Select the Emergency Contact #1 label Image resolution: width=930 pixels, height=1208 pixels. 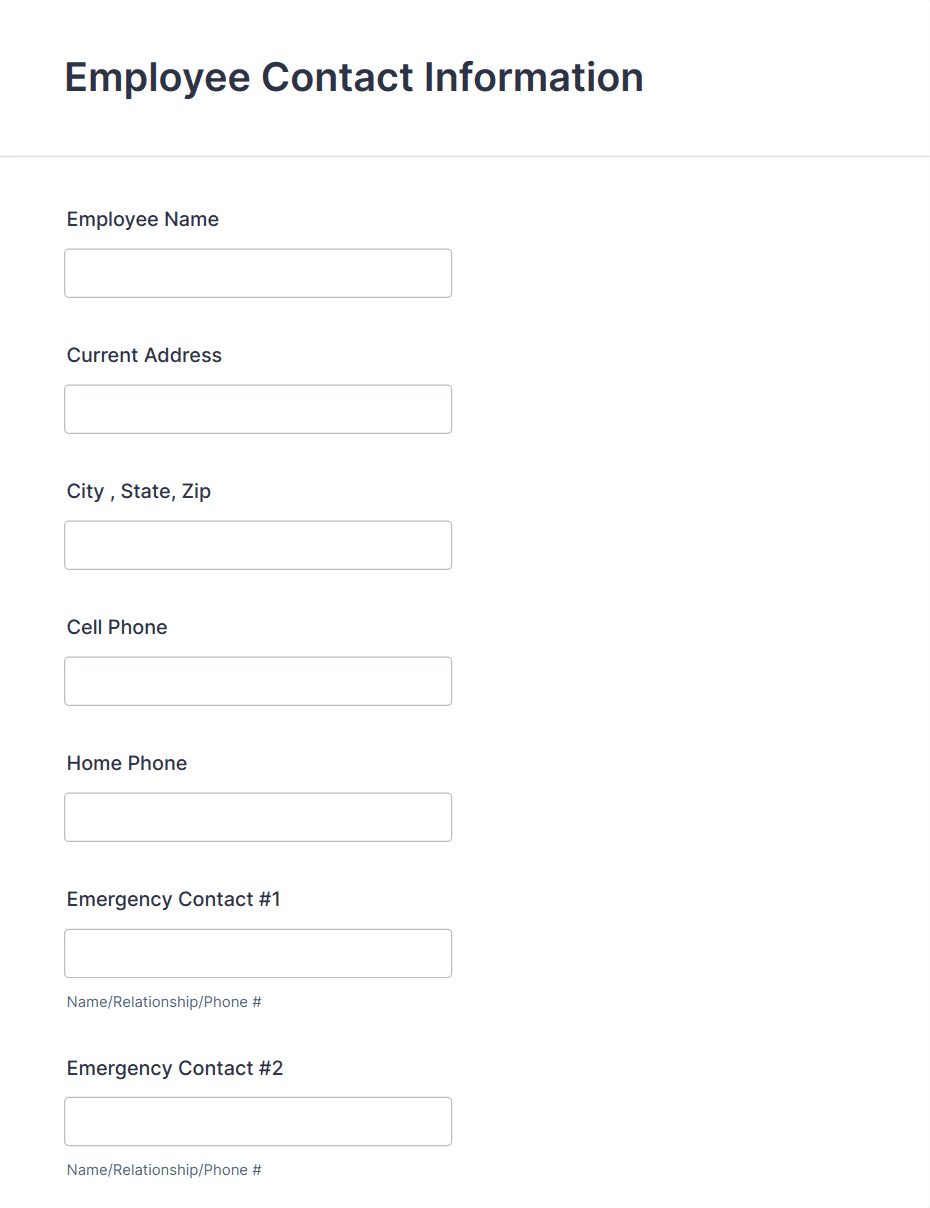coord(173,899)
